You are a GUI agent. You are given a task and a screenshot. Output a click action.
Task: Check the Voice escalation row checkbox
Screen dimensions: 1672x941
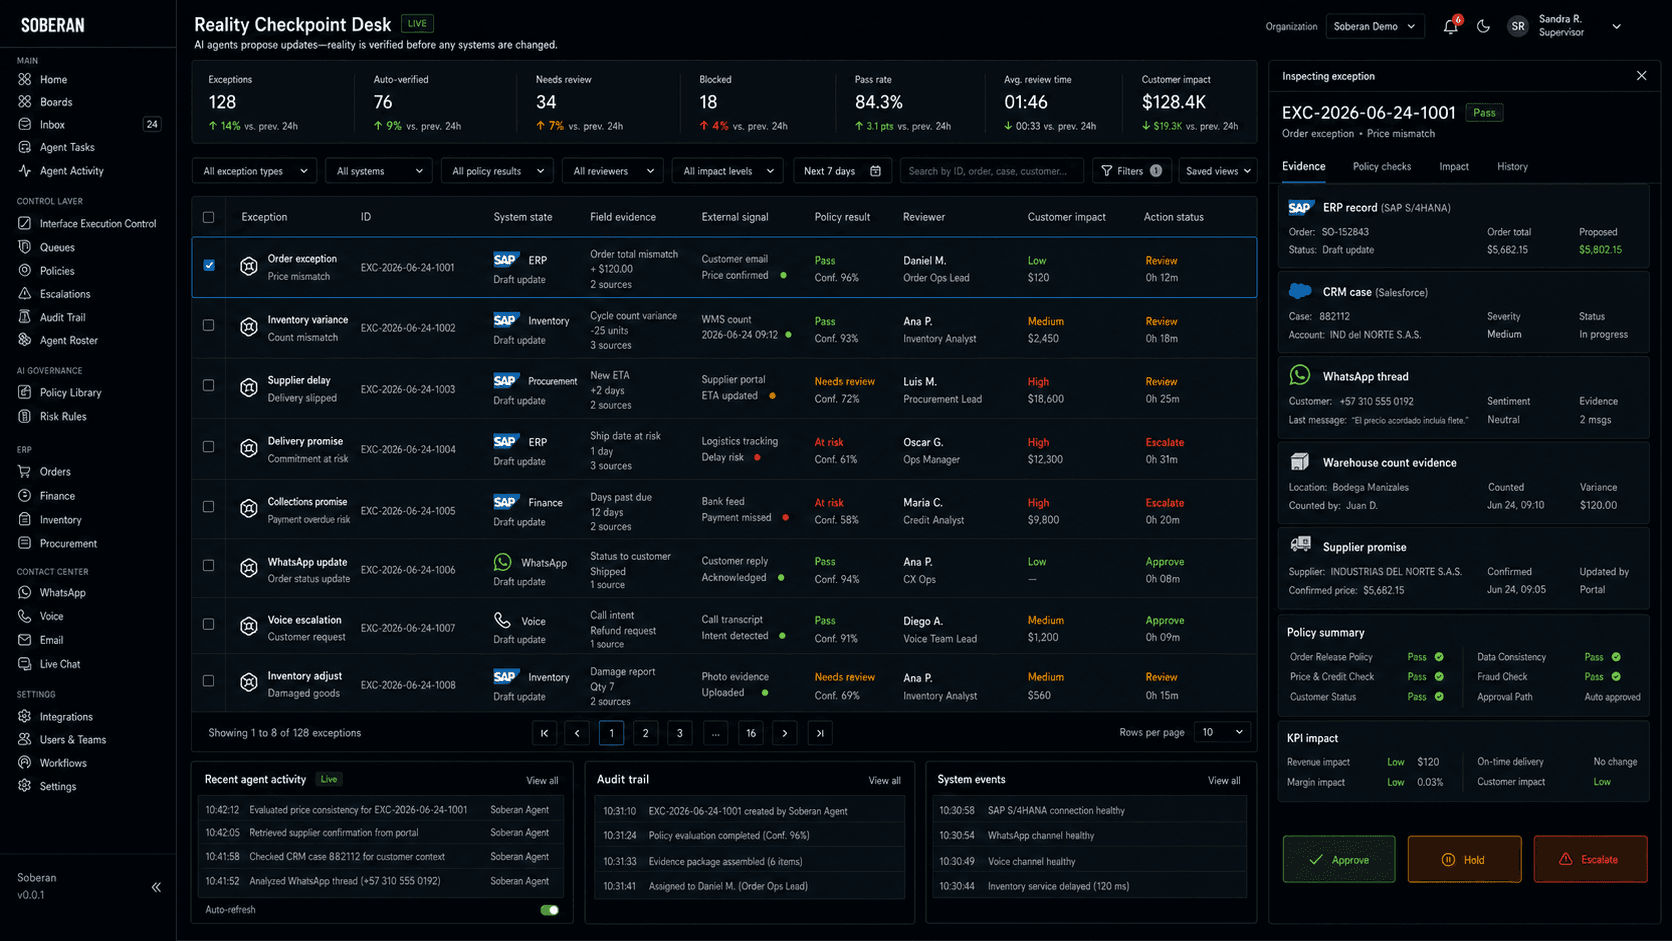pos(209,624)
